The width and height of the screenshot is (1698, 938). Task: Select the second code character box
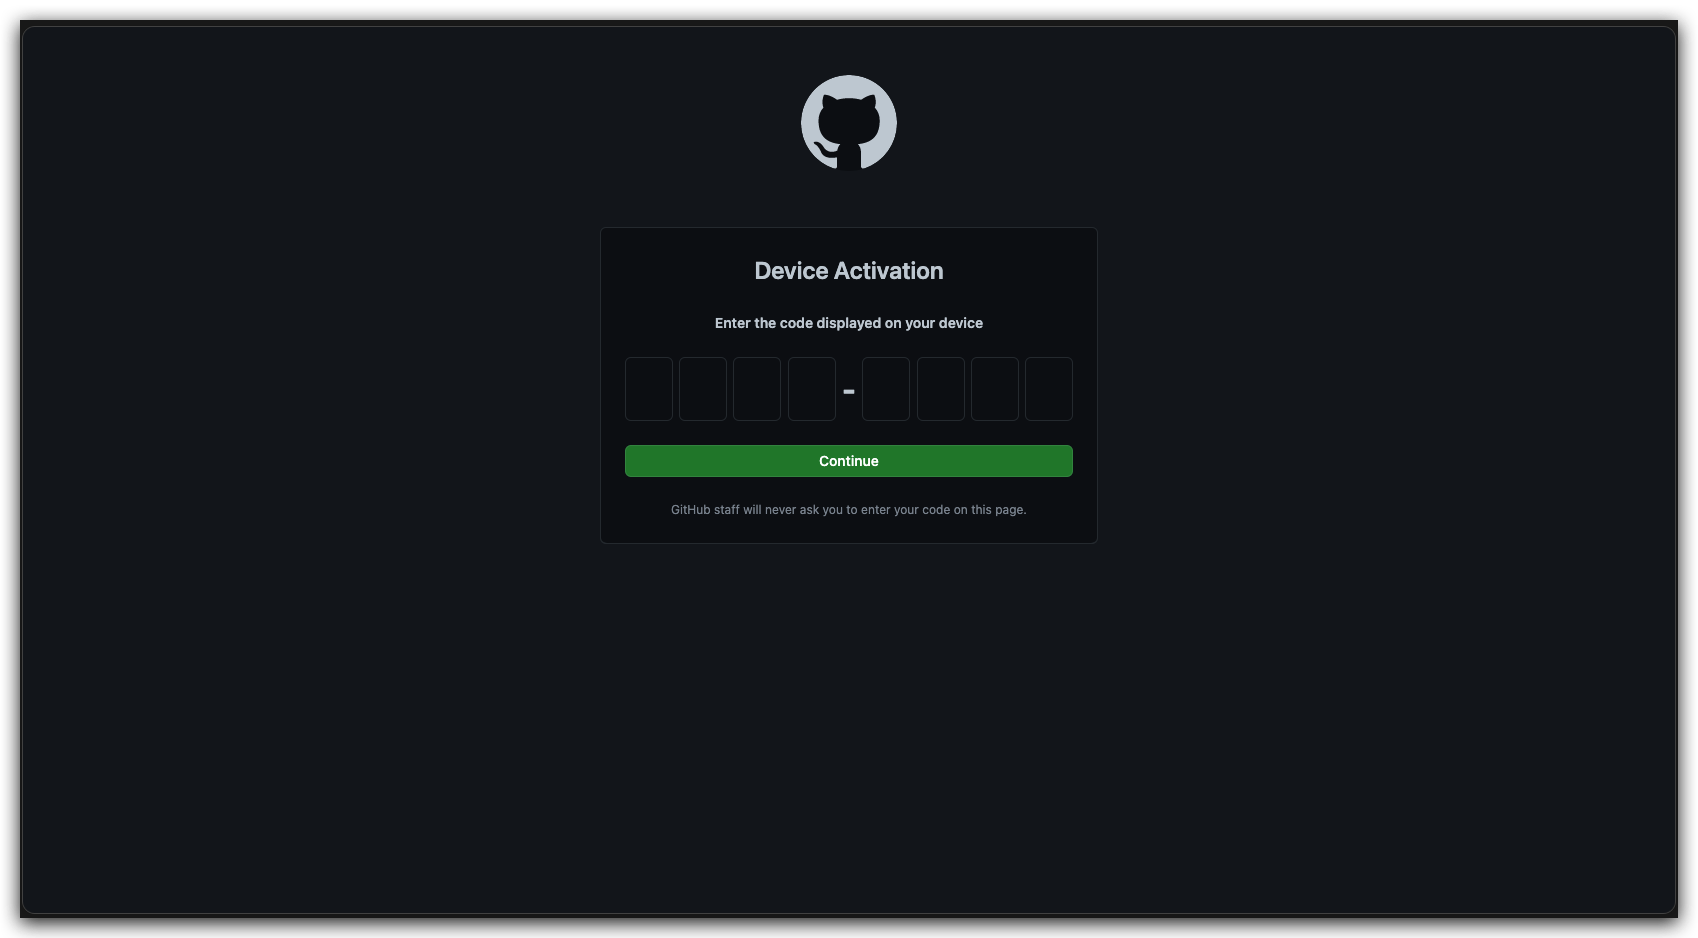[x=703, y=389]
